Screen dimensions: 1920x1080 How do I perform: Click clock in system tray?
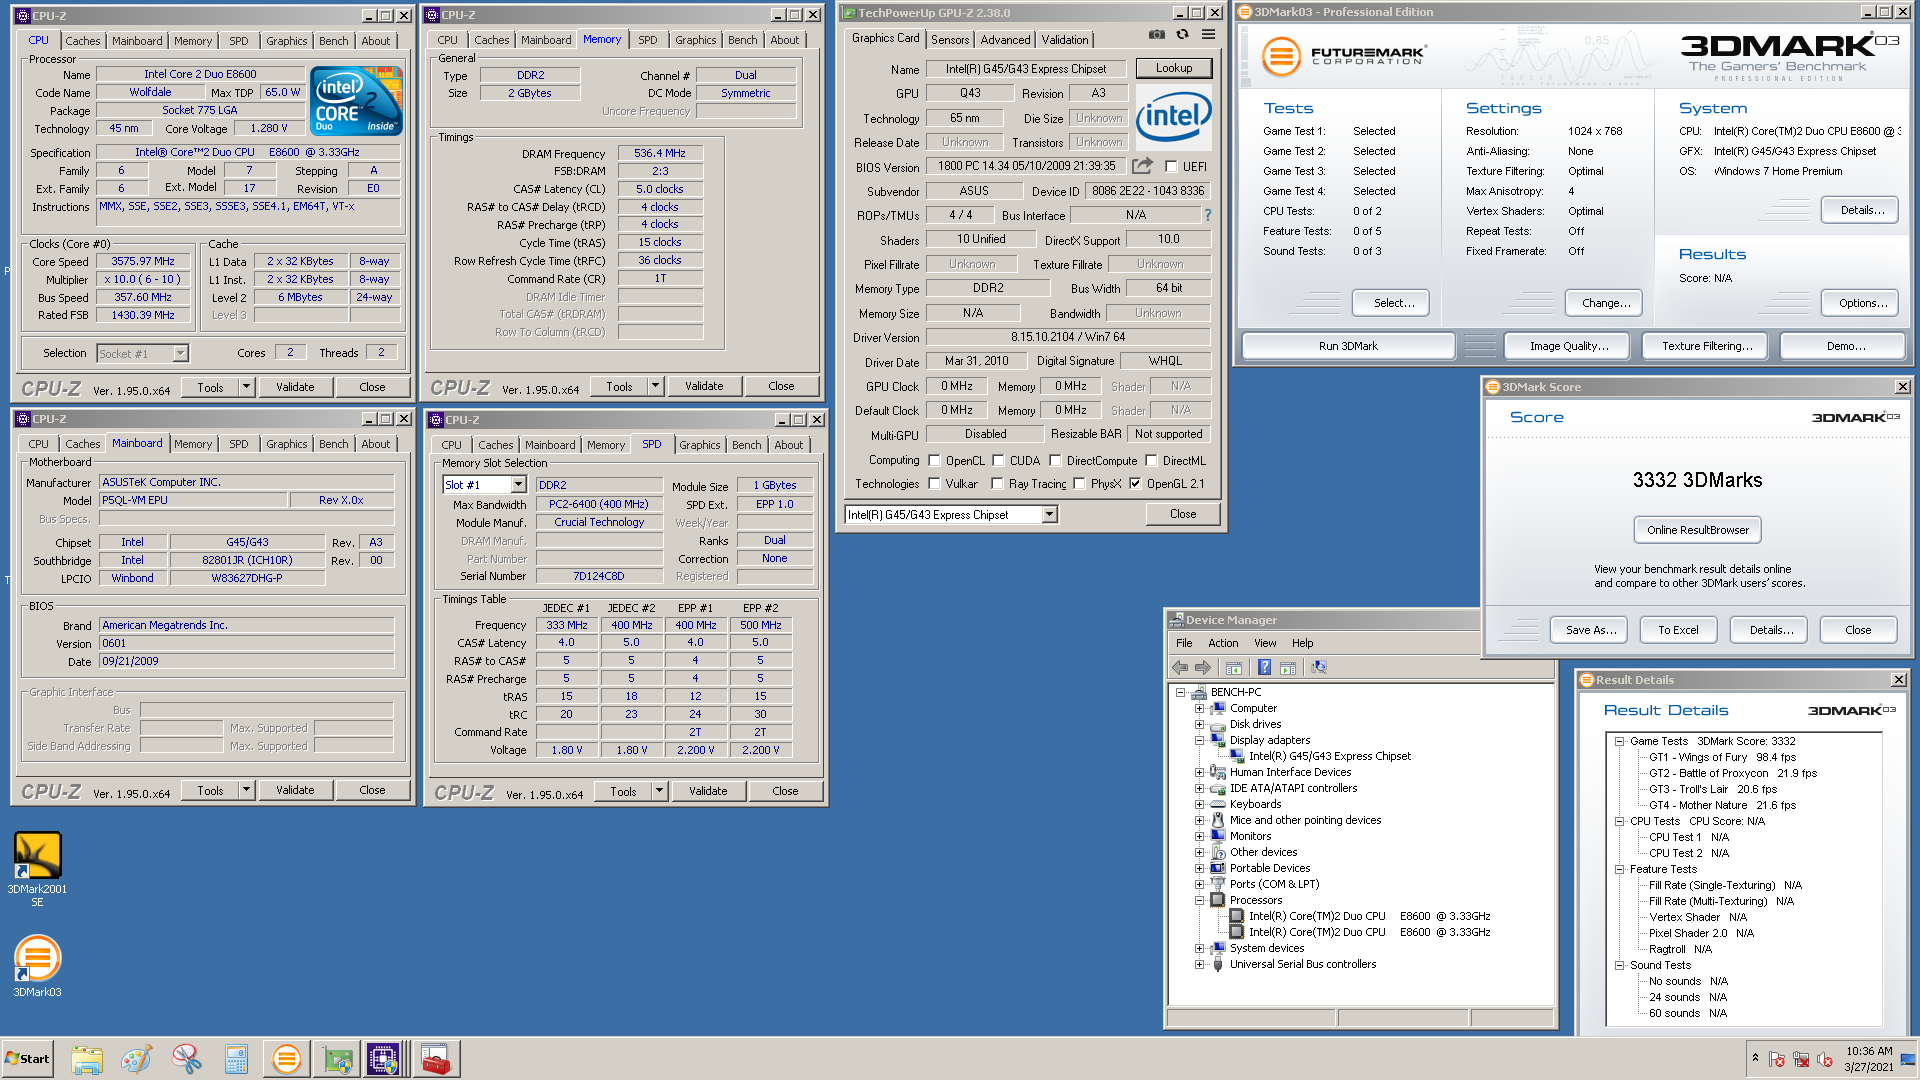click(x=1869, y=1059)
